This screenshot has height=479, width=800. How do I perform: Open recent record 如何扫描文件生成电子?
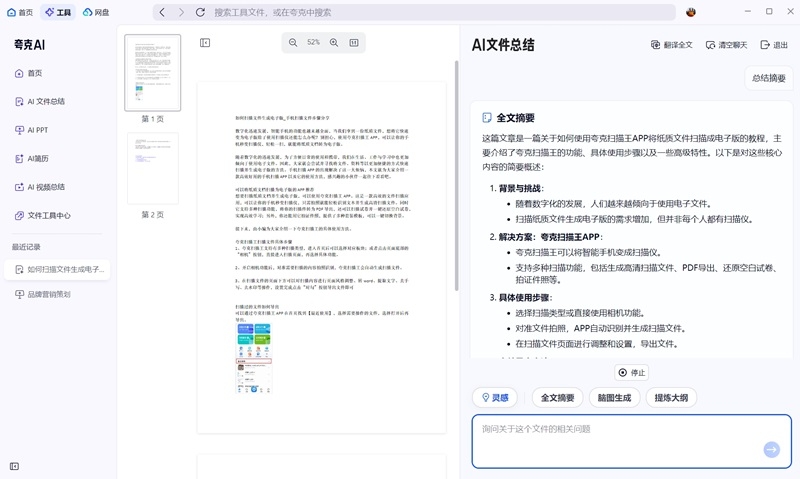57,269
